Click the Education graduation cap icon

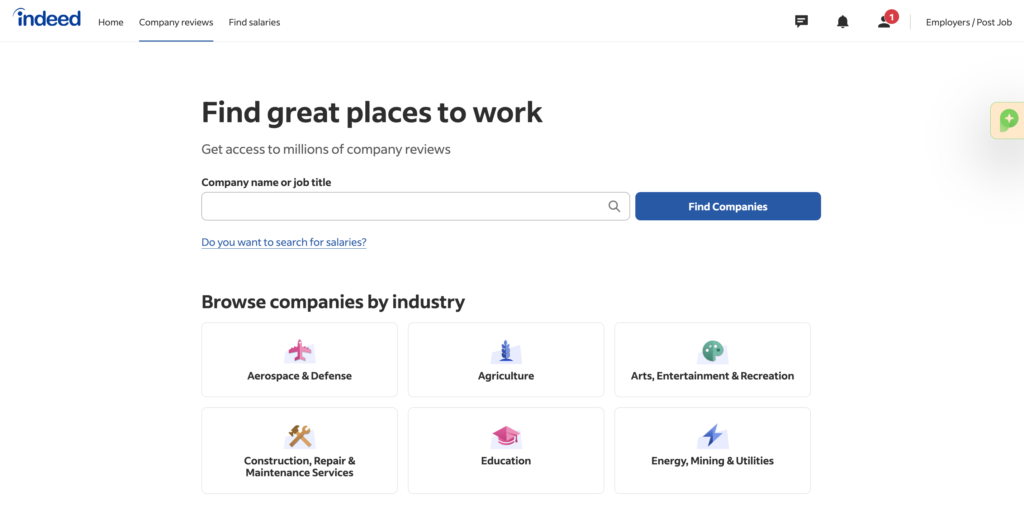point(505,436)
